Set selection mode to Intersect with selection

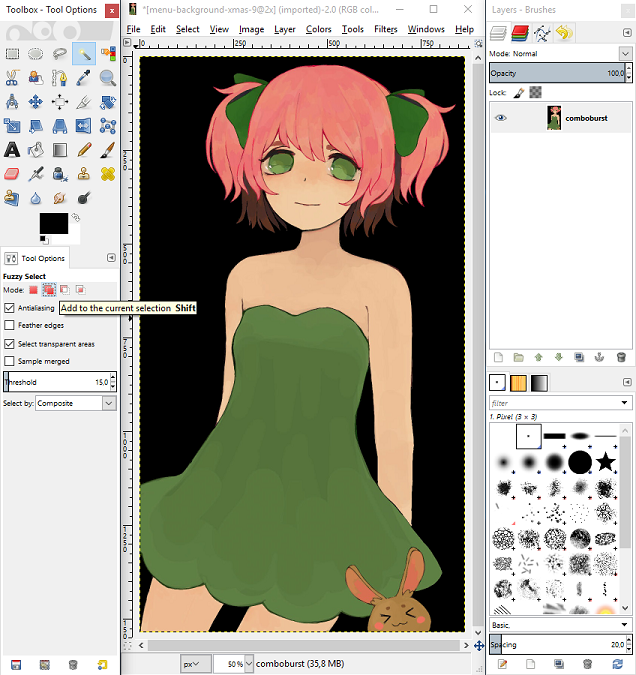[x=80, y=290]
